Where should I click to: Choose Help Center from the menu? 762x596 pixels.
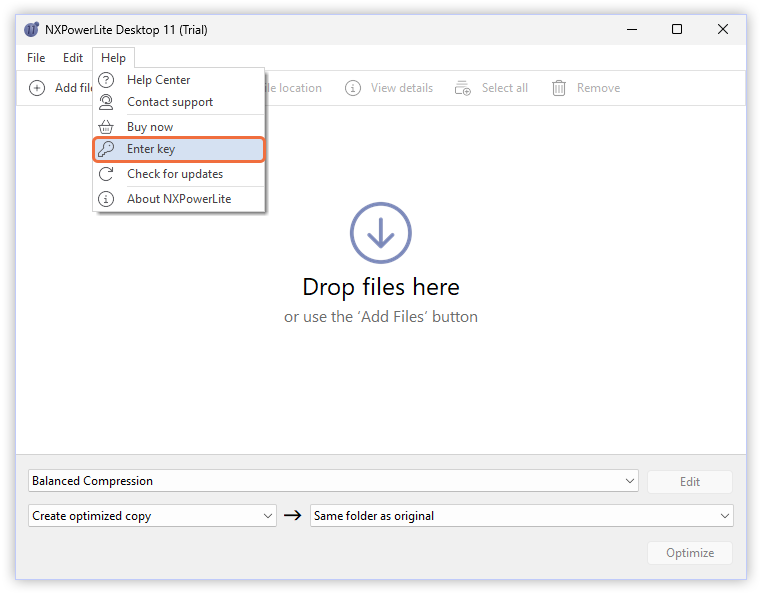179,80
